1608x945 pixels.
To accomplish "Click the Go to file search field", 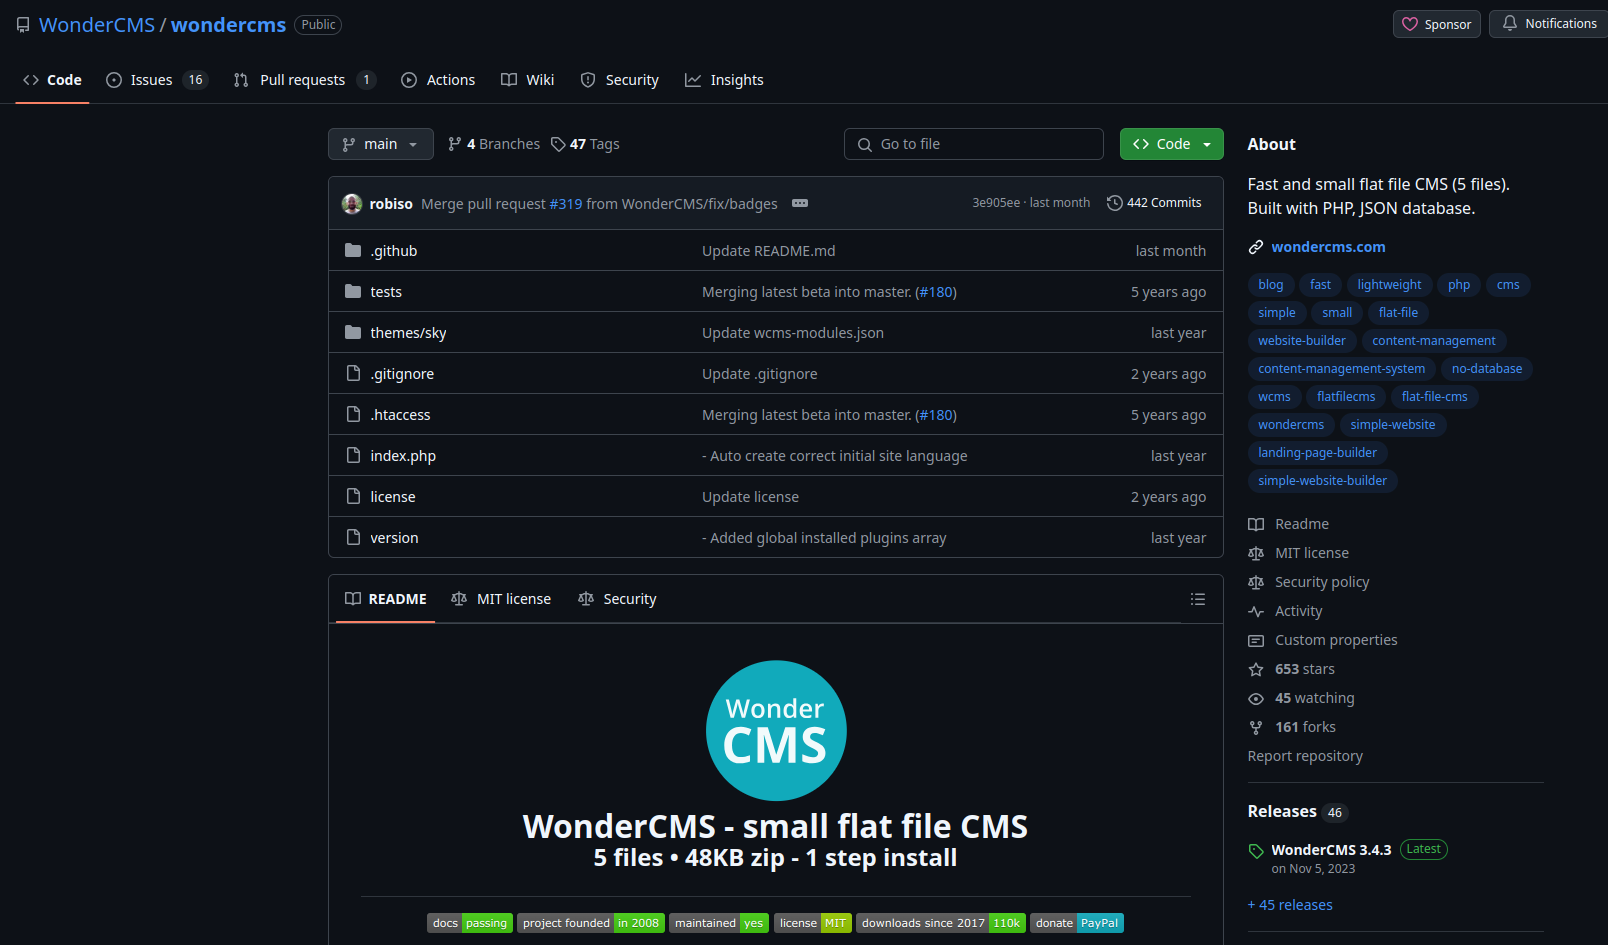I will [973, 144].
